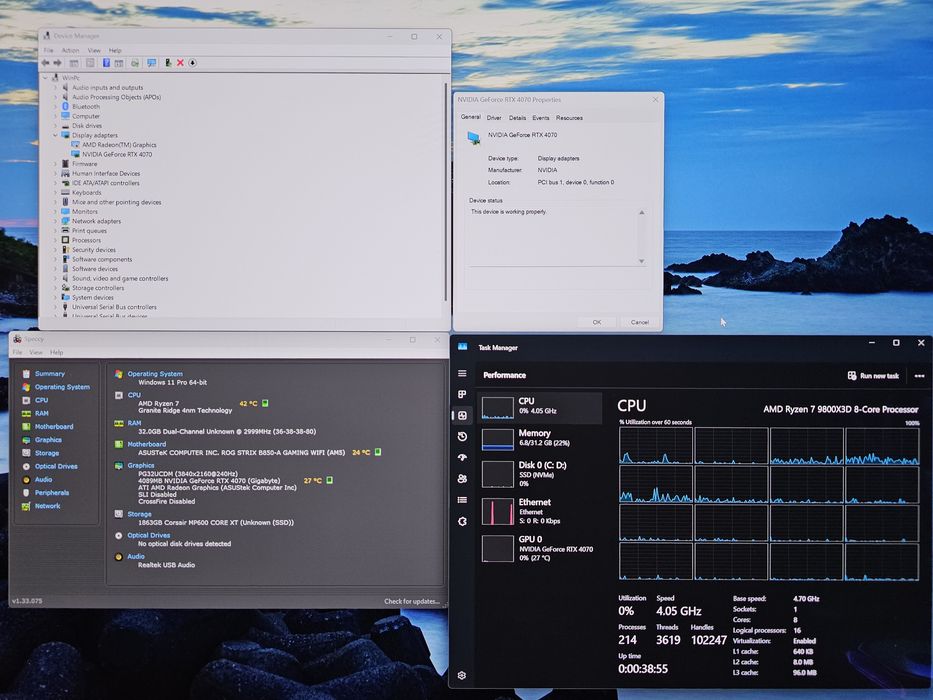
Task: Select AMD Radeon(TM) Graphics device
Action: click(x=119, y=145)
